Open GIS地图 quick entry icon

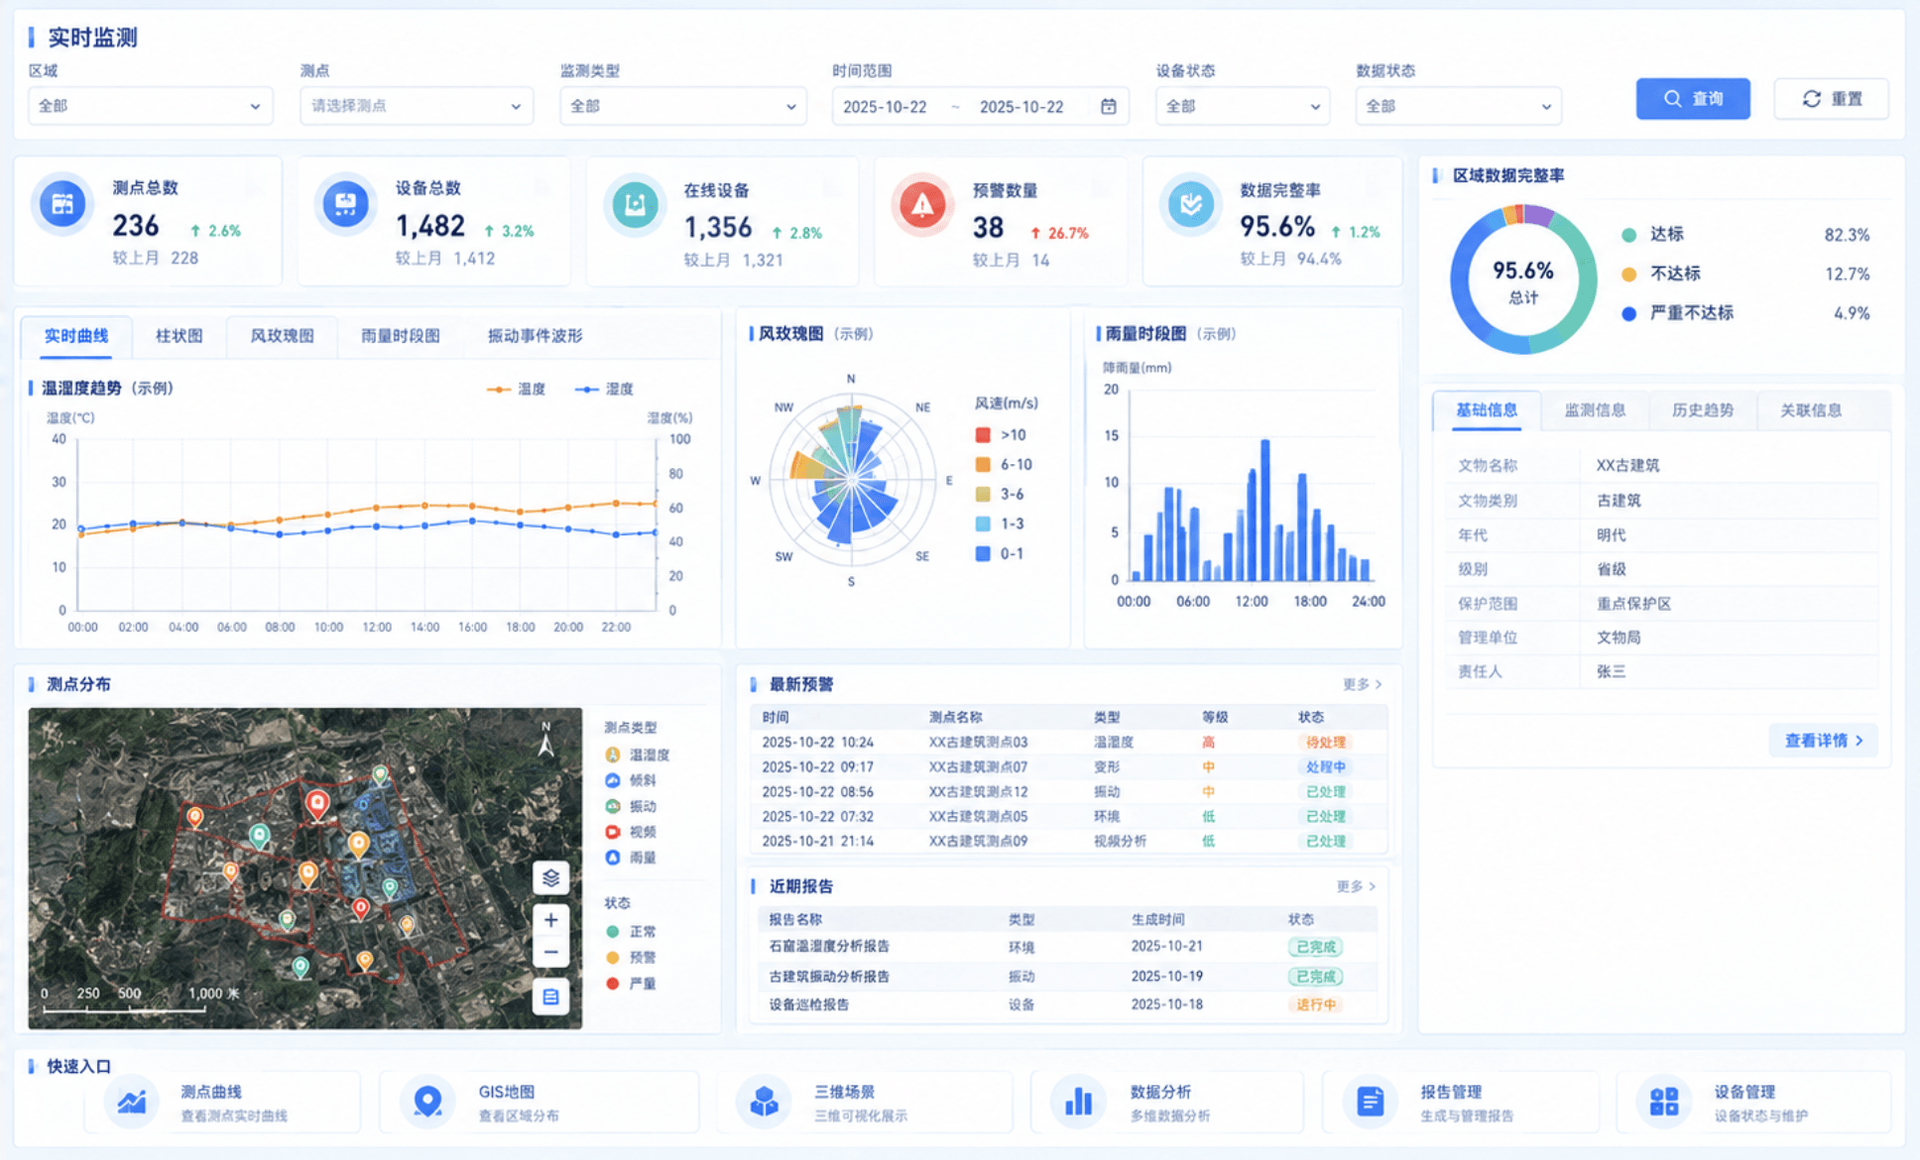pyautogui.click(x=428, y=1102)
